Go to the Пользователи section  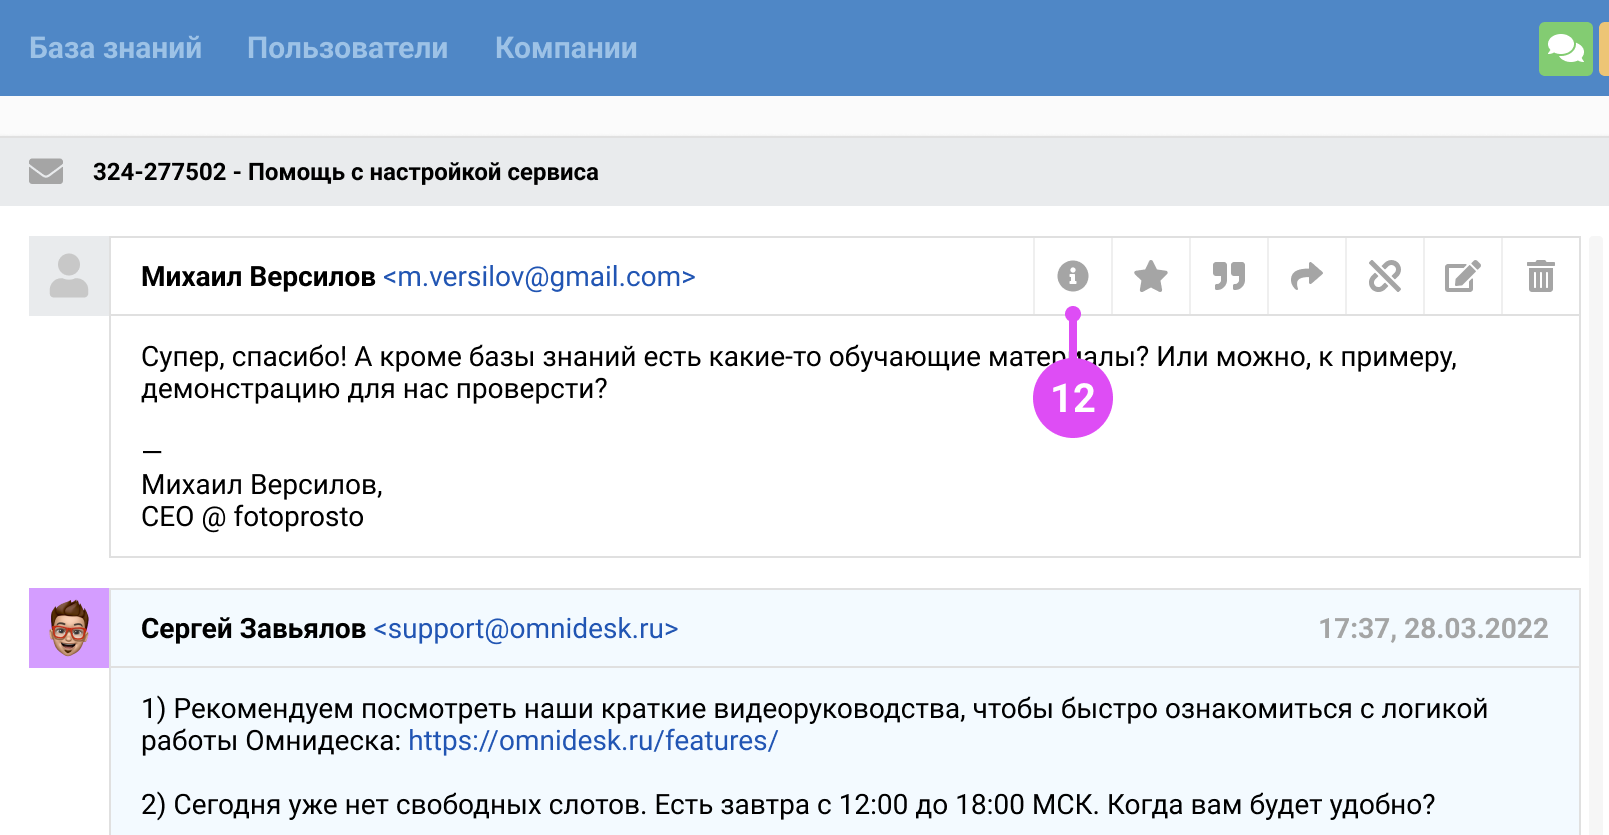point(347,48)
